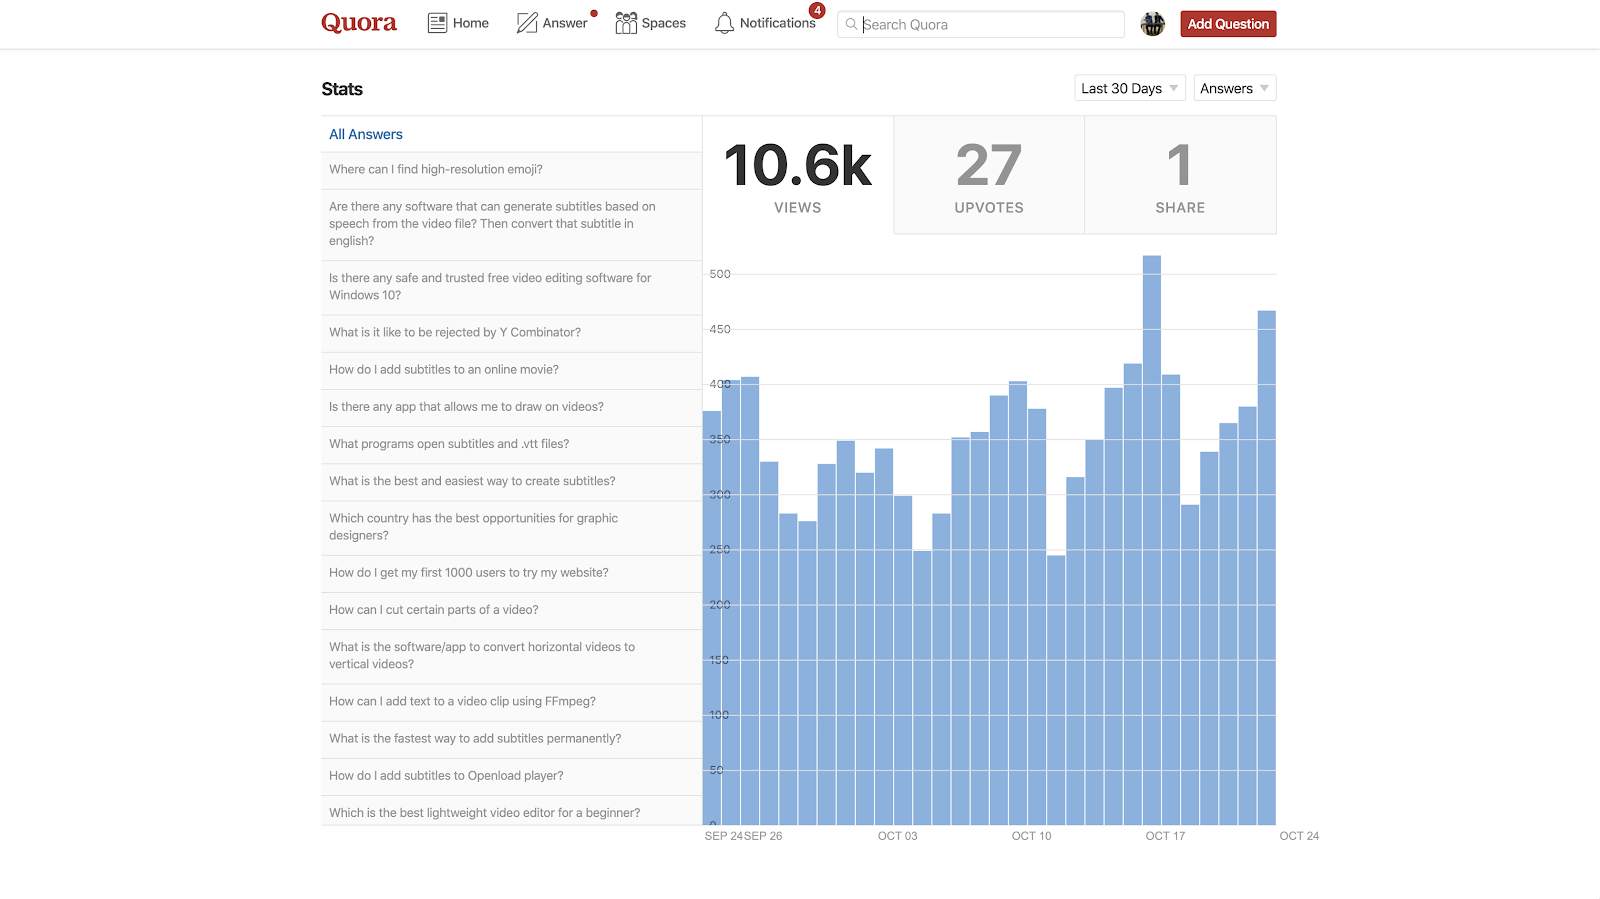The width and height of the screenshot is (1600, 899).
Task: Open the Answer pencil icon
Action: click(527, 23)
